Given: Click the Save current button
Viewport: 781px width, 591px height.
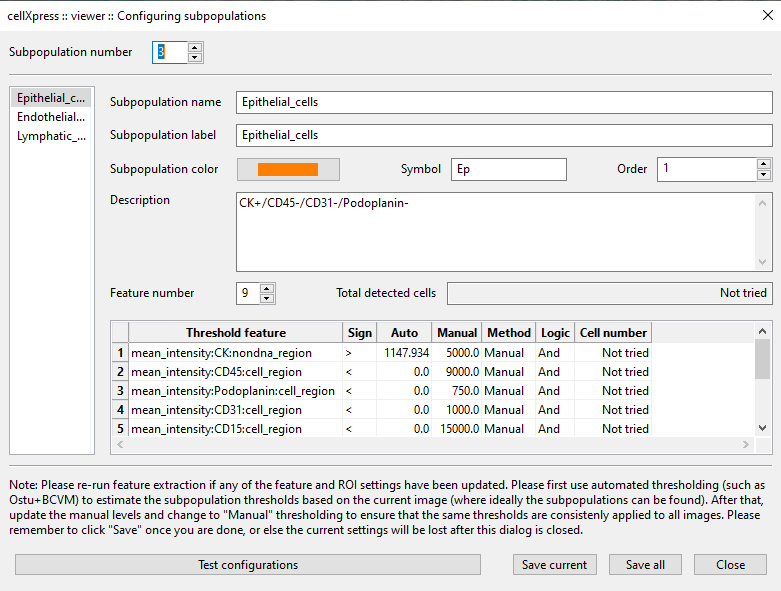Looking at the screenshot, I should pyautogui.click(x=554, y=565).
